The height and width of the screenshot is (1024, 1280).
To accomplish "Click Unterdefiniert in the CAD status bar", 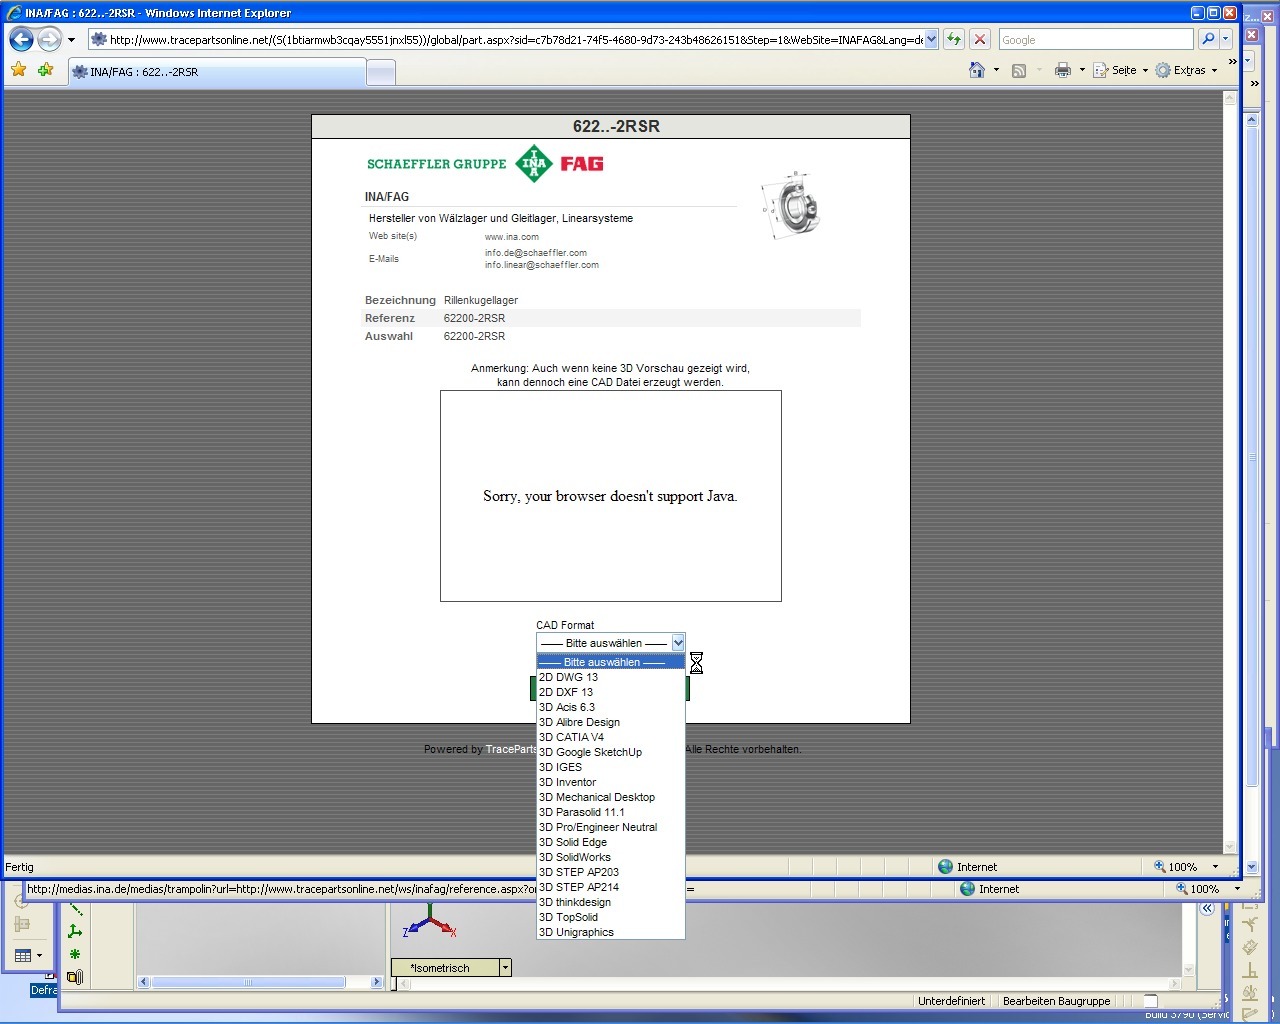I will tap(951, 1001).
